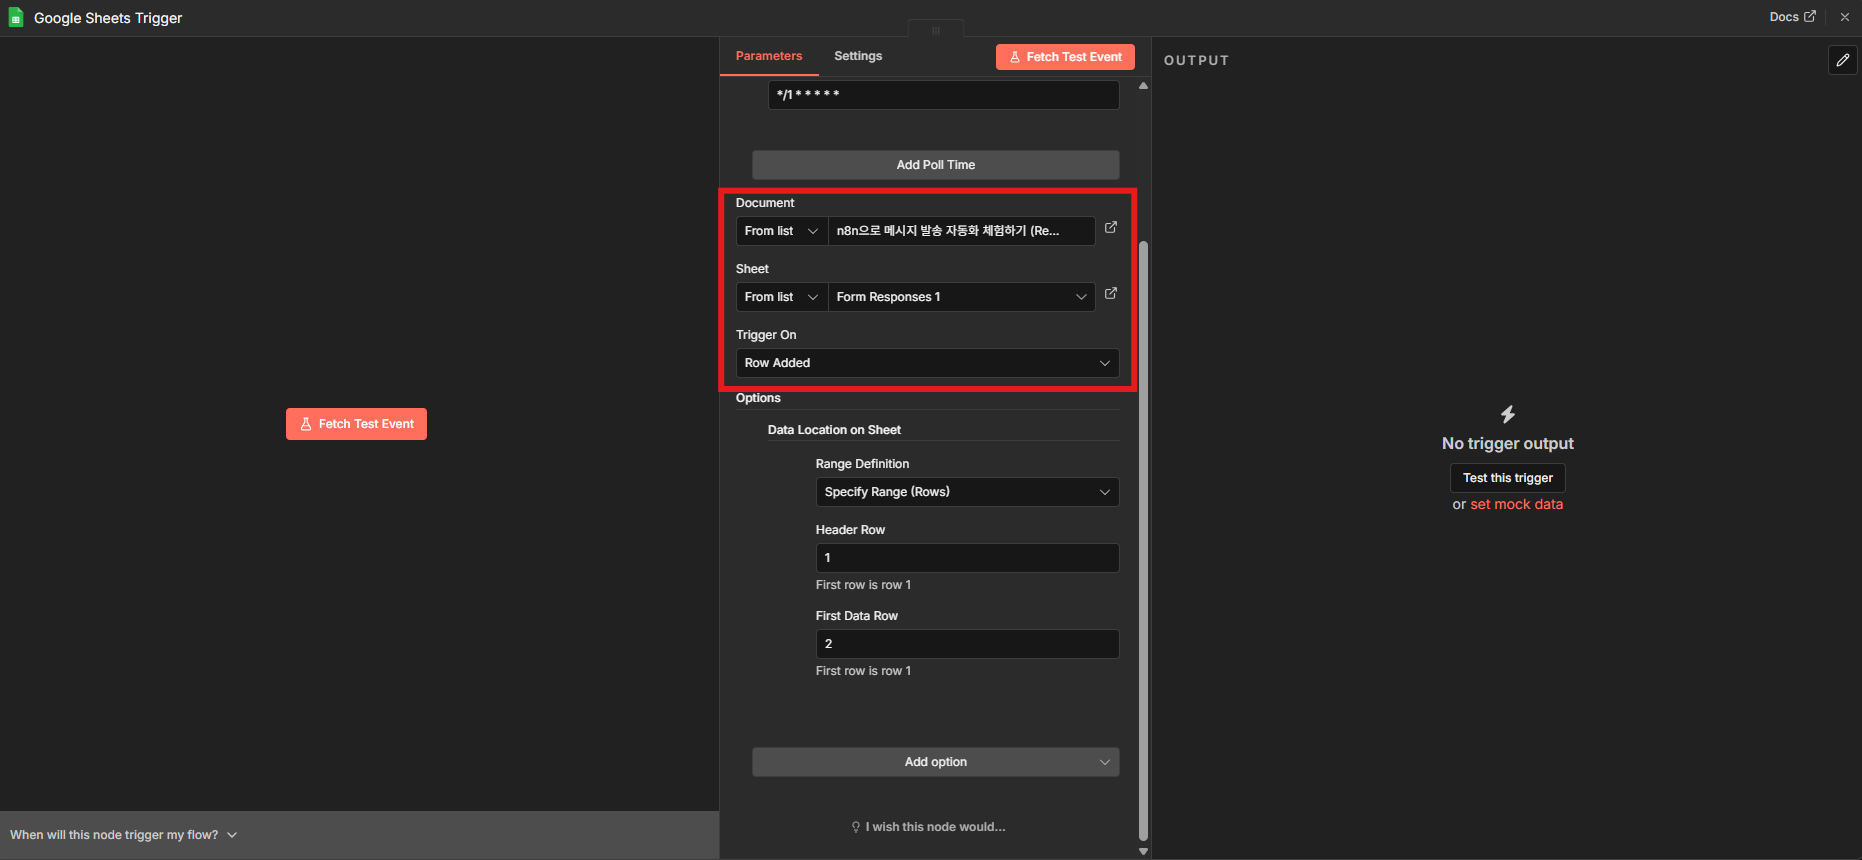Open the Sheet 'From list' mode dropdown
The image size is (1862, 860).
click(781, 297)
